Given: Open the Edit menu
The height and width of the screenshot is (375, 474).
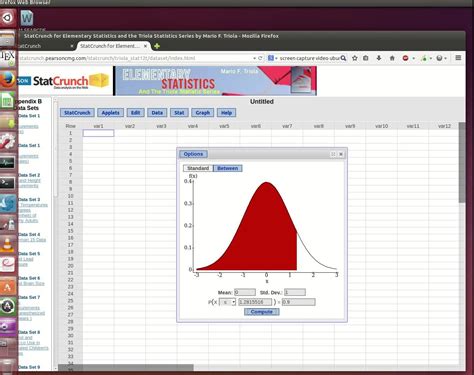Looking at the screenshot, I should pos(135,113).
